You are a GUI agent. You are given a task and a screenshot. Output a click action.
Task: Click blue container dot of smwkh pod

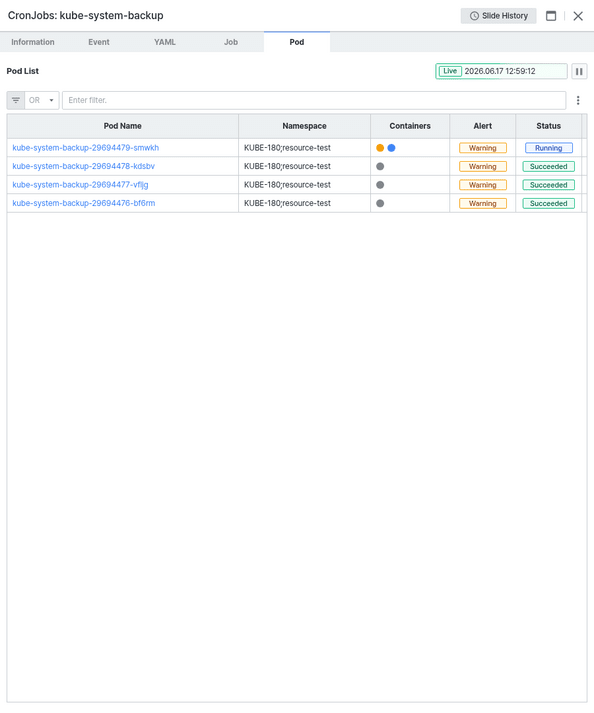(x=391, y=148)
